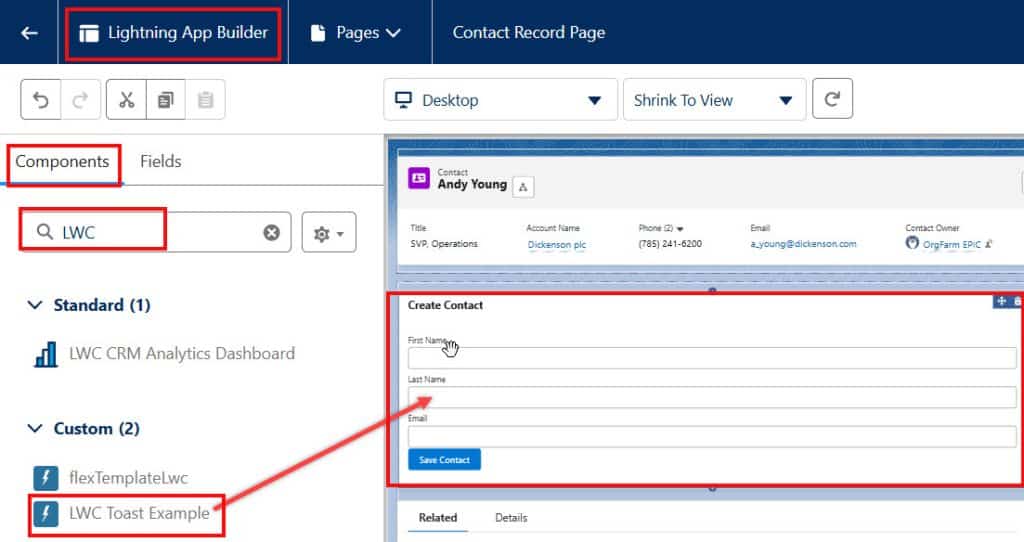
Task: Switch to the Related tab
Action: 438,518
